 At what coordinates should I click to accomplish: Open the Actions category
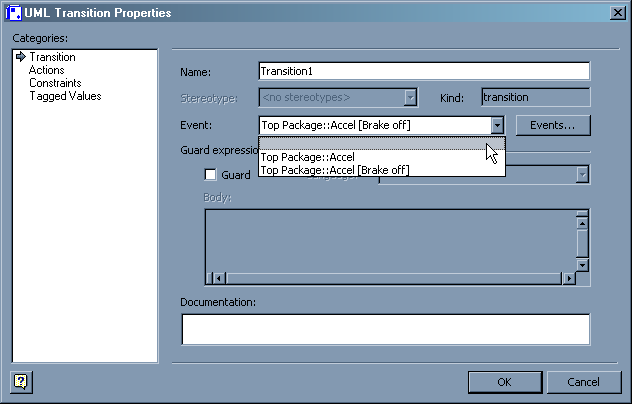(46, 70)
